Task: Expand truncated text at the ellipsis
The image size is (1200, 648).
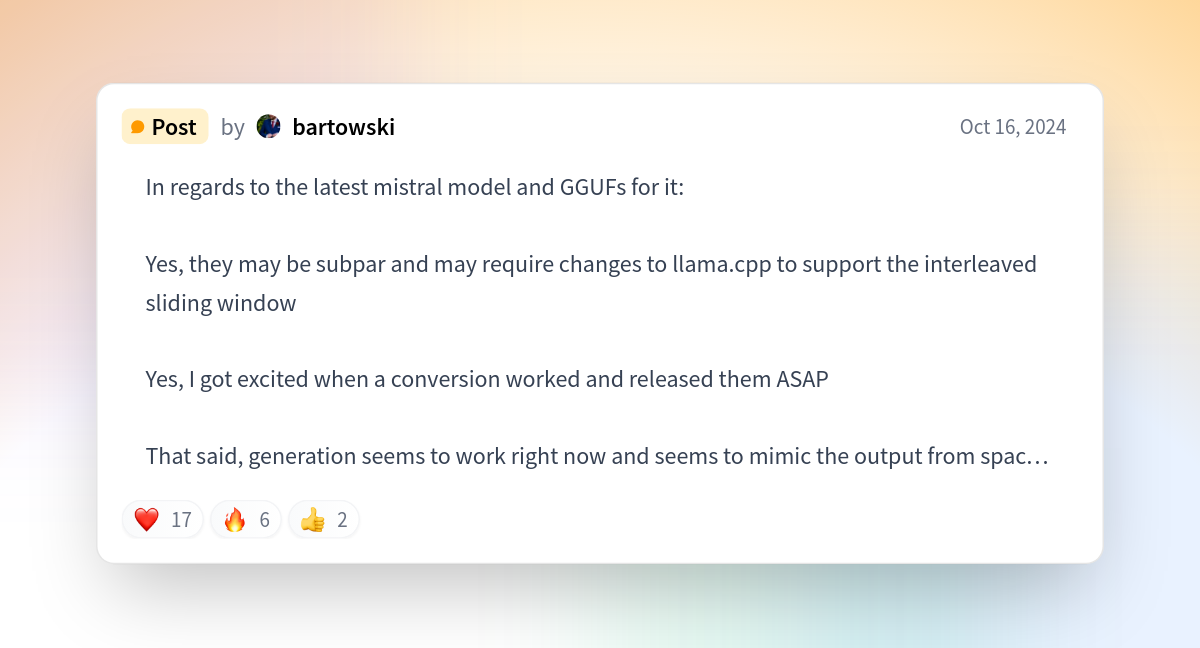Action: (x=1039, y=457)
